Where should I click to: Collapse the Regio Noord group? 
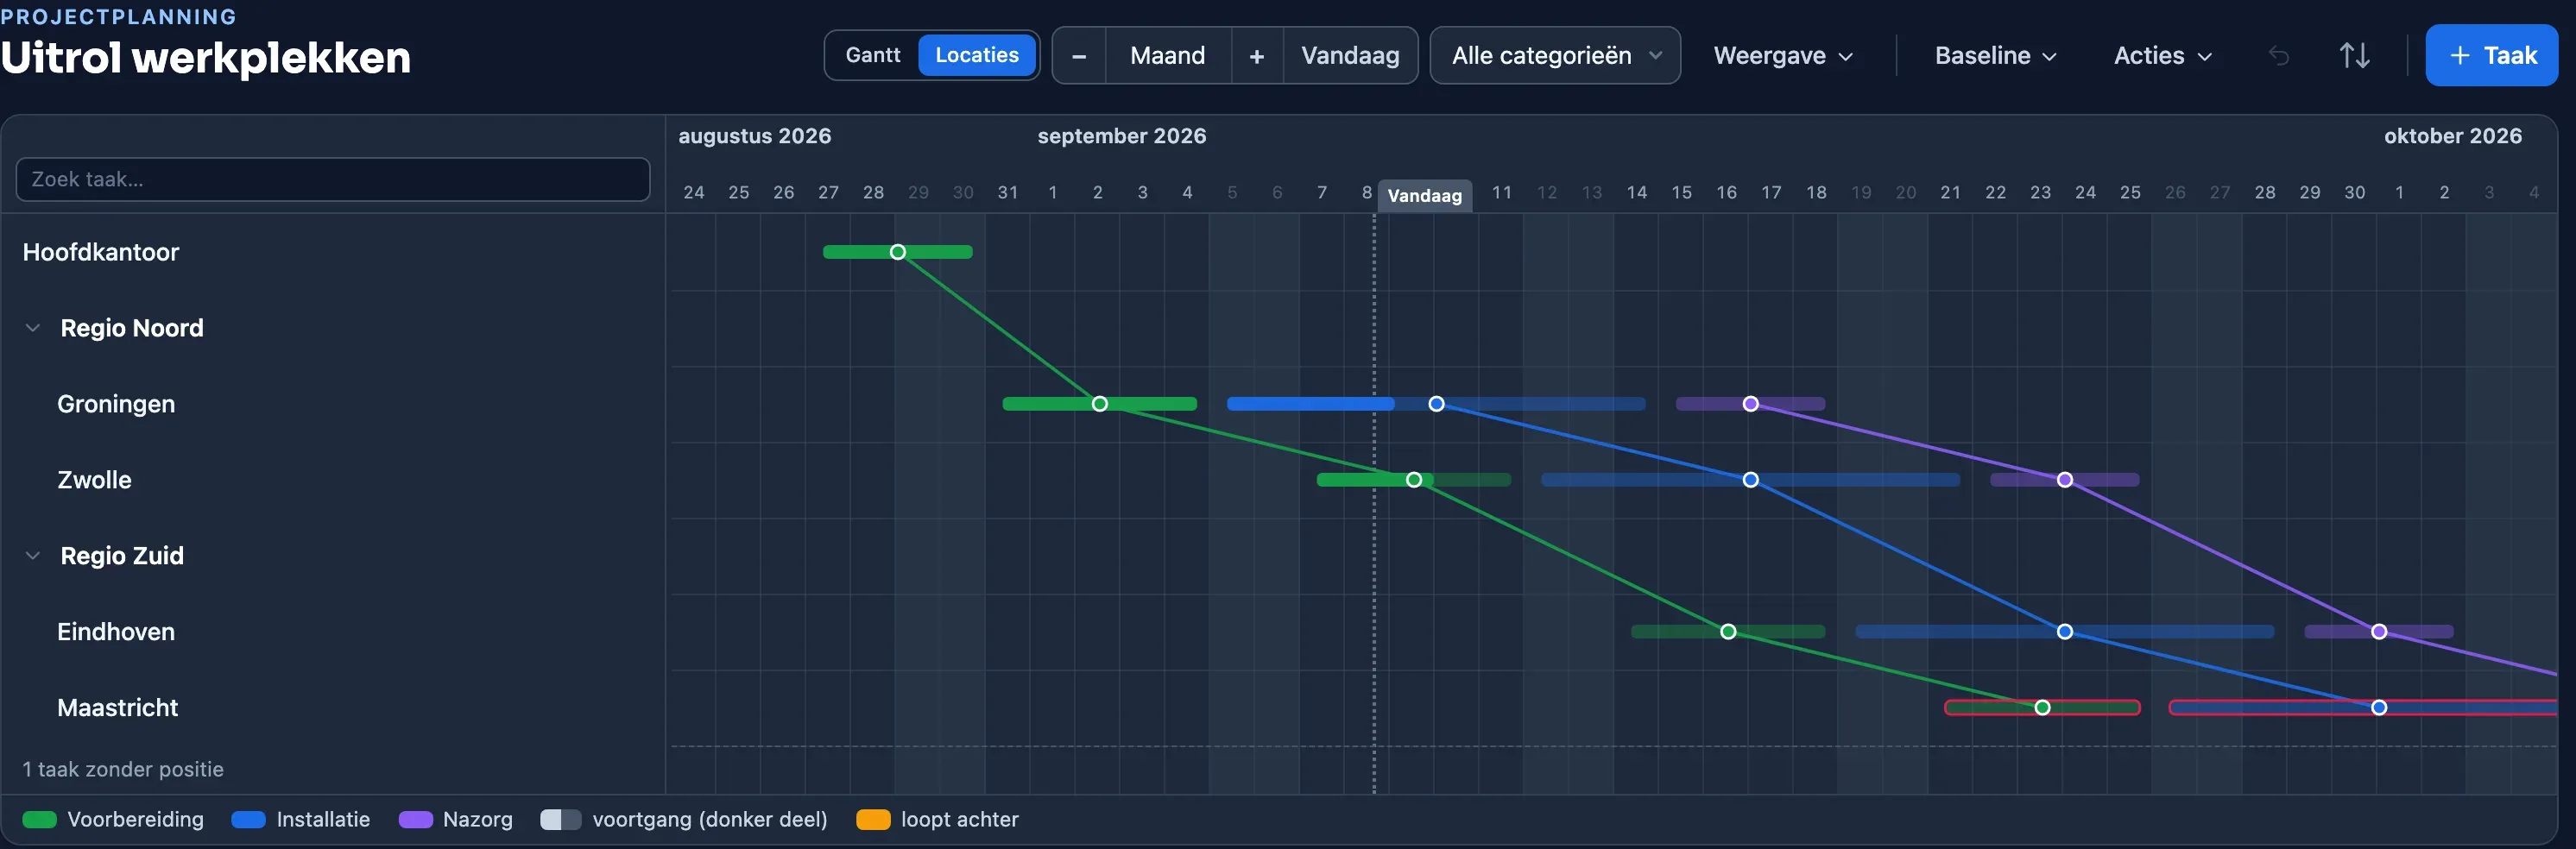point(33,328)
